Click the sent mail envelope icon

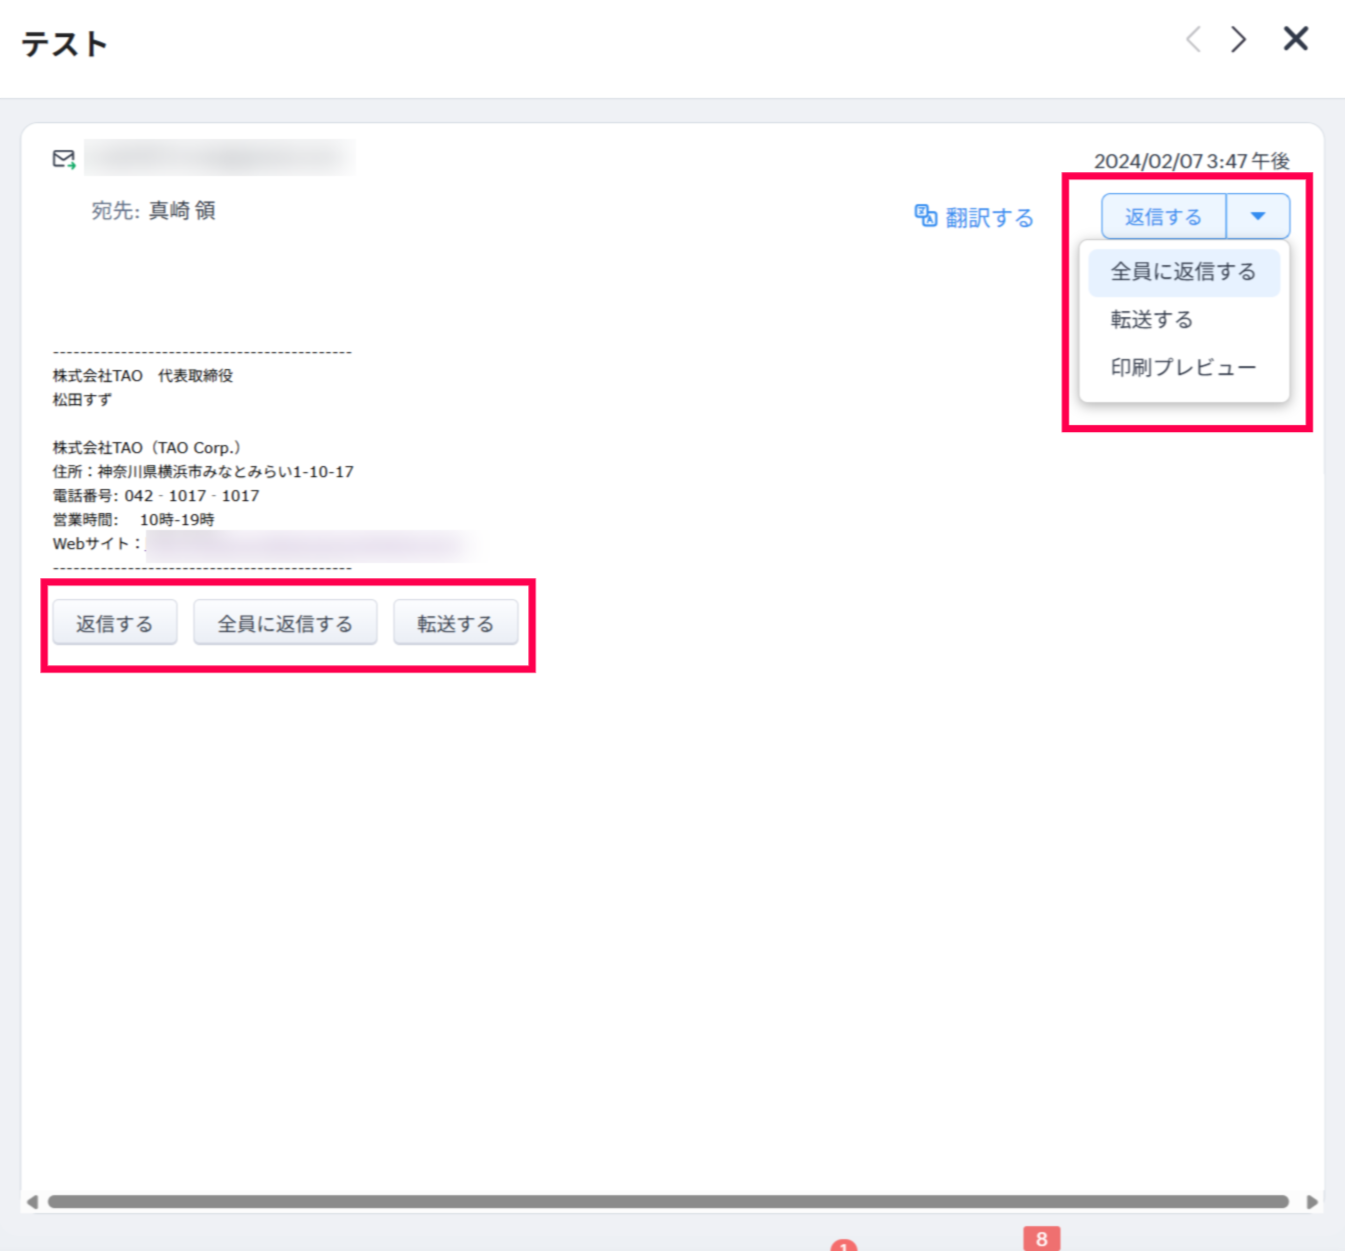pyautogui.click(x=64, y=159)
